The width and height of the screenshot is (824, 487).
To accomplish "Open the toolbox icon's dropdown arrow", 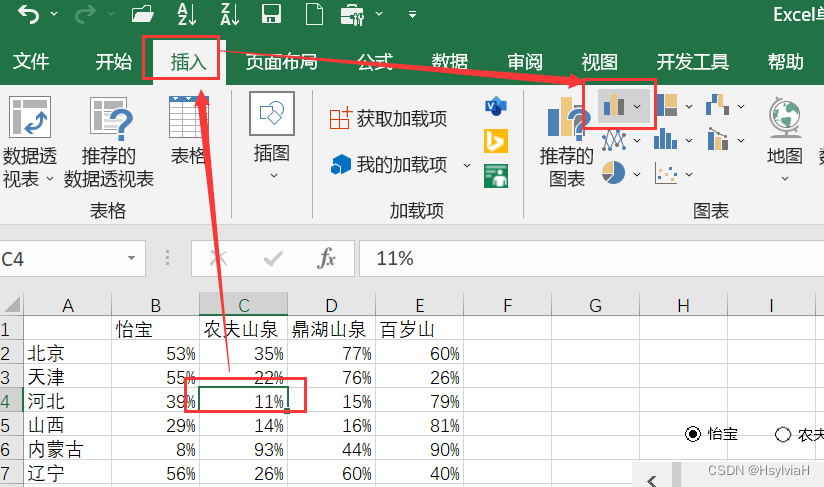I will pos(379,14).
